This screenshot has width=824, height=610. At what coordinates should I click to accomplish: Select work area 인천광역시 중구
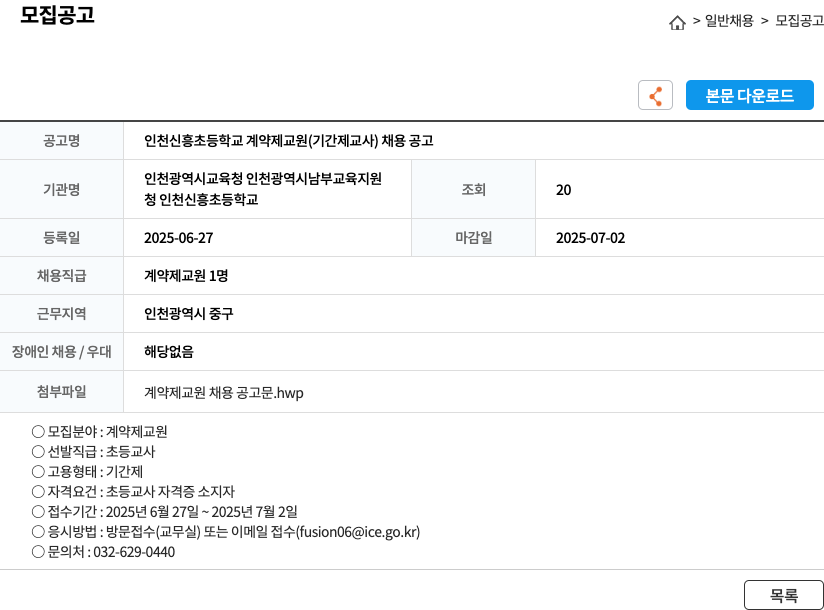[189, 314]
